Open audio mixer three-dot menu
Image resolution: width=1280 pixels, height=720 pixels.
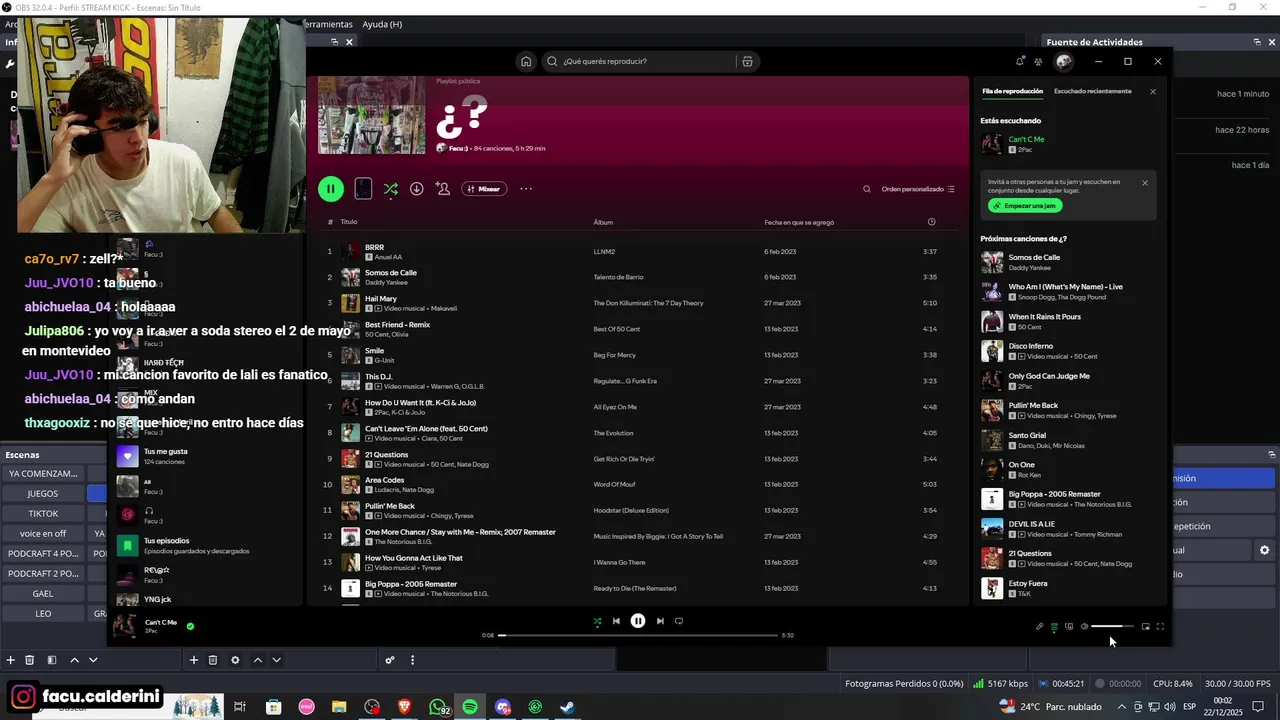click(412, 660)
